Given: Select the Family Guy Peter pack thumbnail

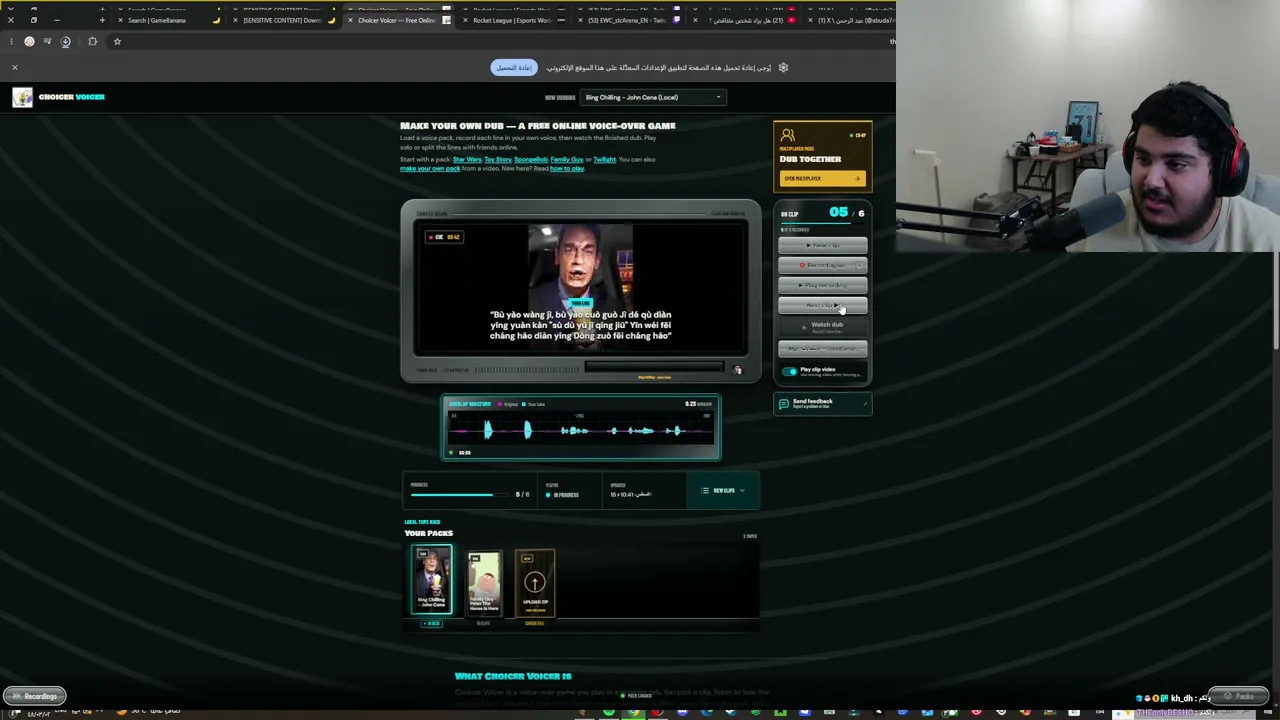Looking at the screenshot, I should pos(484,582).
